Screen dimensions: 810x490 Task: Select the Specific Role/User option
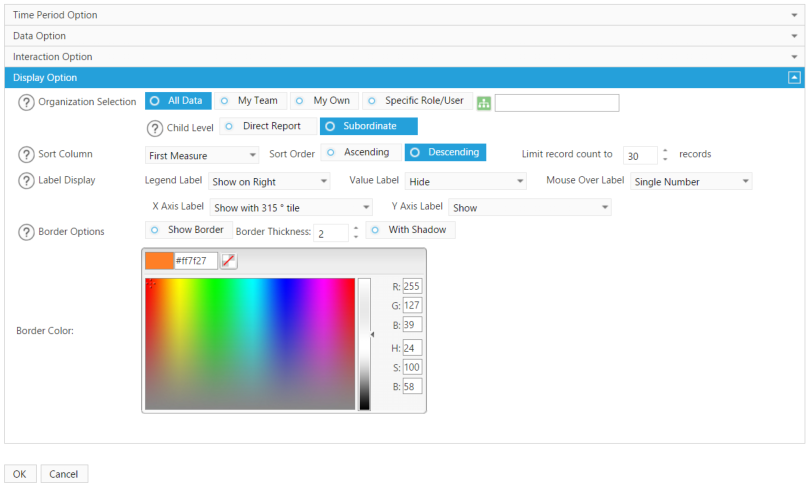pyautogui.click(x=417, y=101)
